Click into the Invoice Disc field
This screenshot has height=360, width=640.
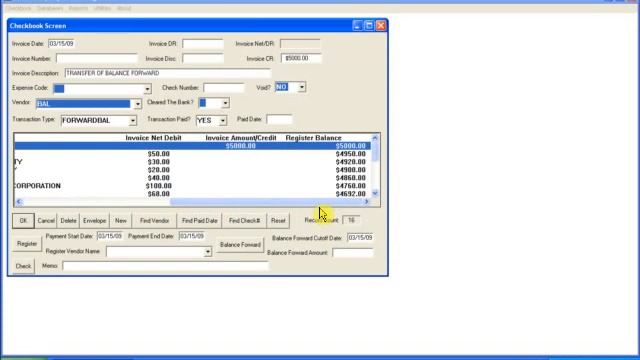point(203,58)
